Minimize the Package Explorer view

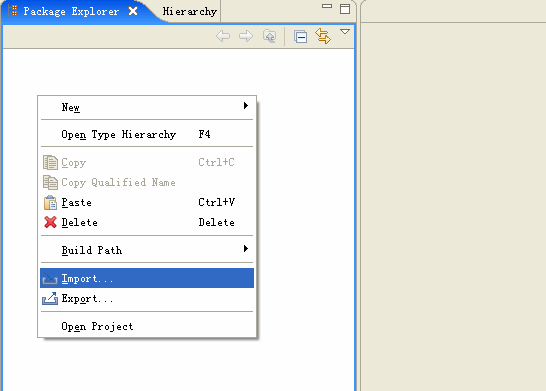pos(327,6)
